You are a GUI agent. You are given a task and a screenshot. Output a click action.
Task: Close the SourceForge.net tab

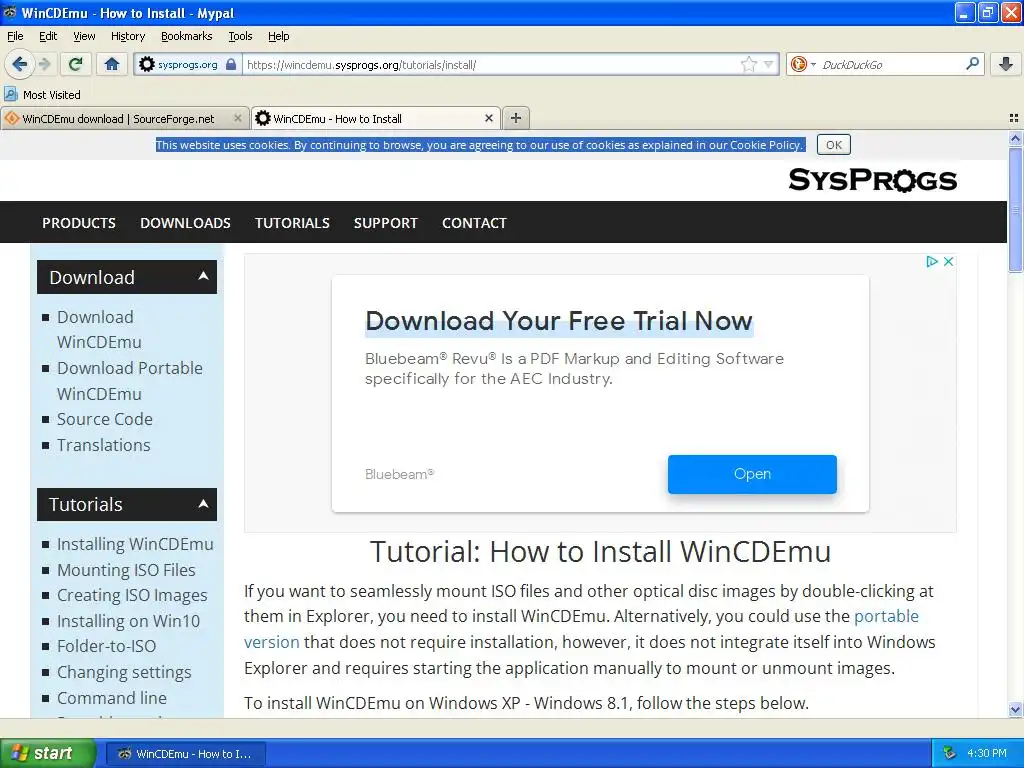(238, 118)
